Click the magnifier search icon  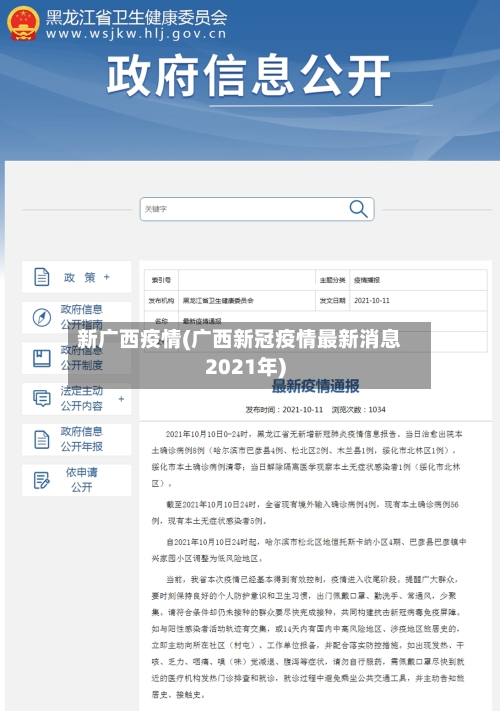[358, 209]
